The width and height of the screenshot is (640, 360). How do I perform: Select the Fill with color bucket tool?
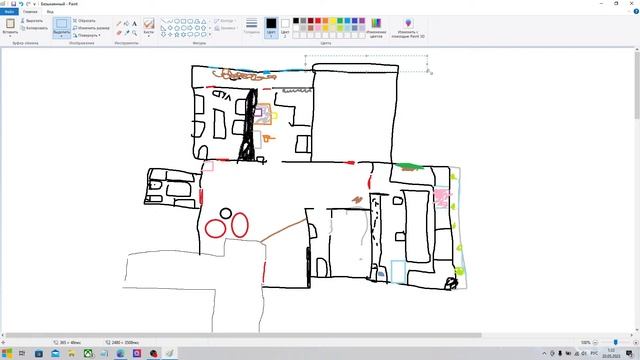(x=127, y=24)
